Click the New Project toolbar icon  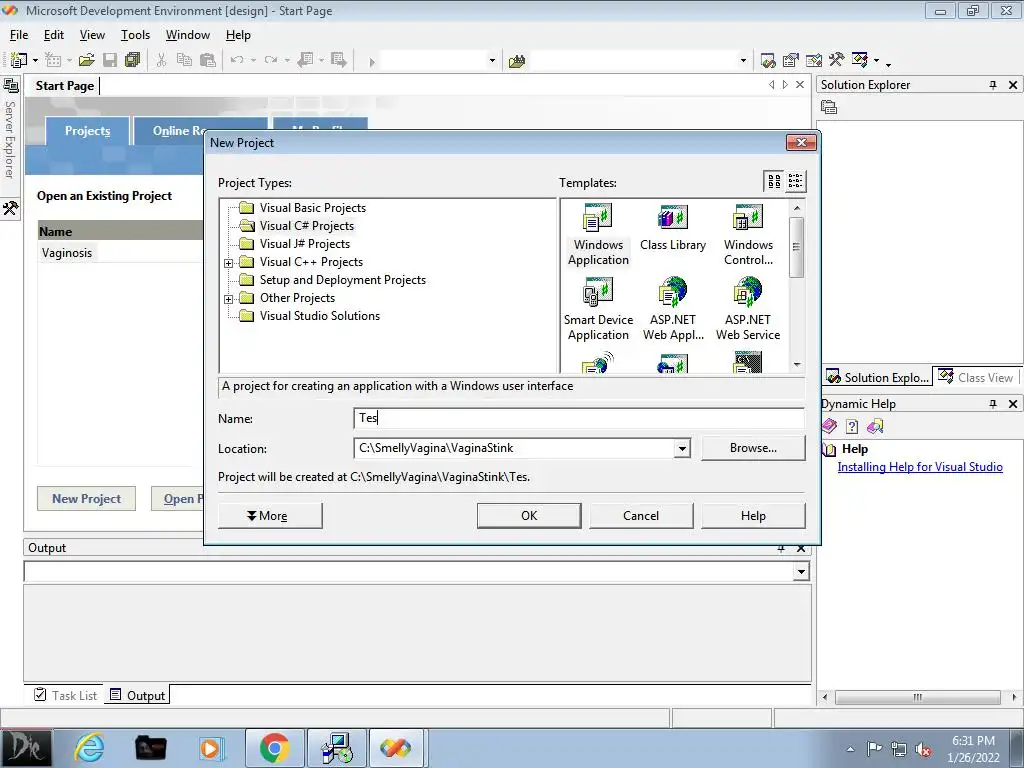pos(19,61)
